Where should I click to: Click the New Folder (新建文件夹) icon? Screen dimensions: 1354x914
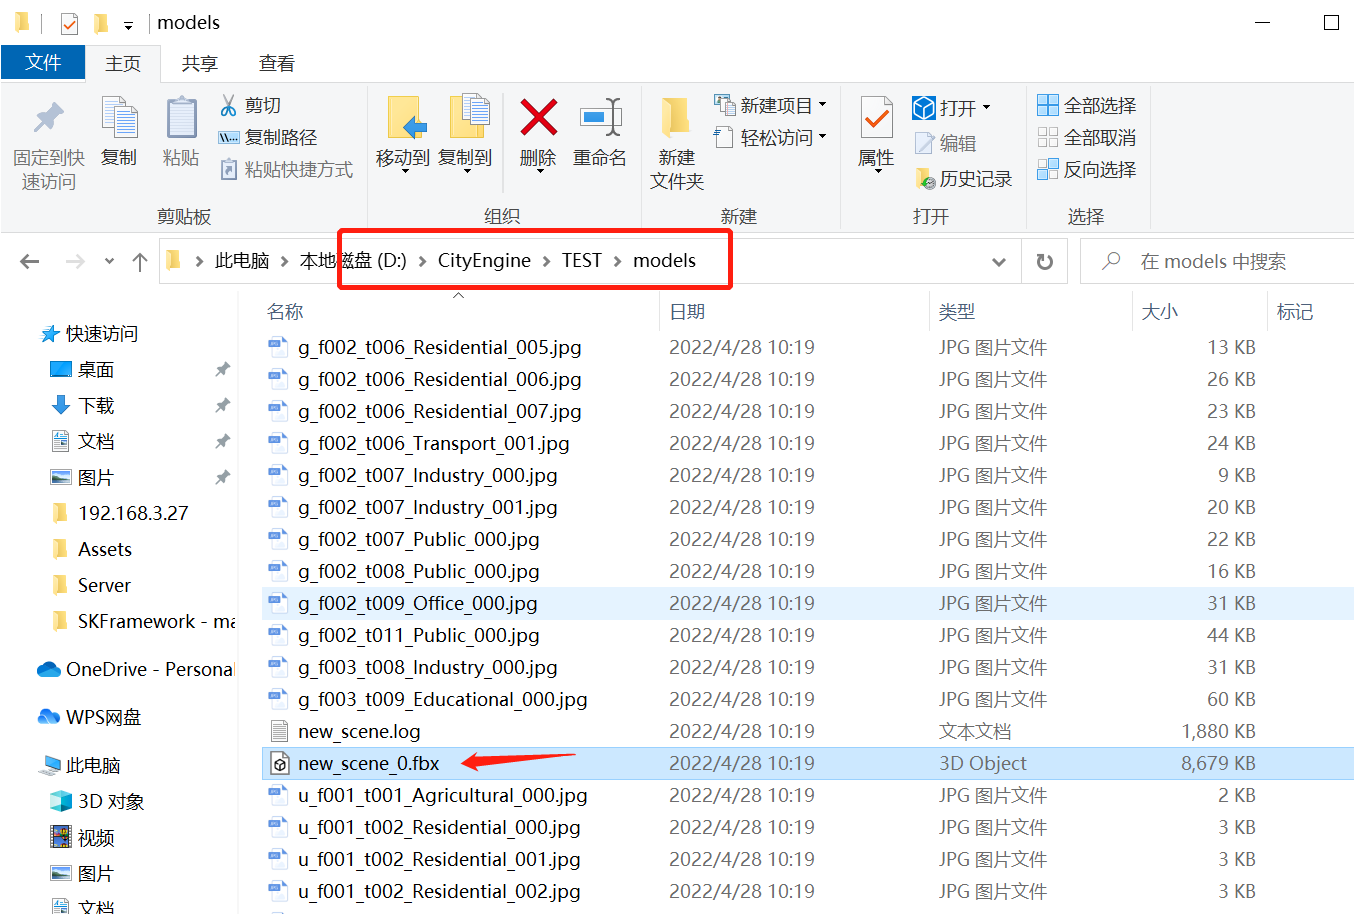675,133
